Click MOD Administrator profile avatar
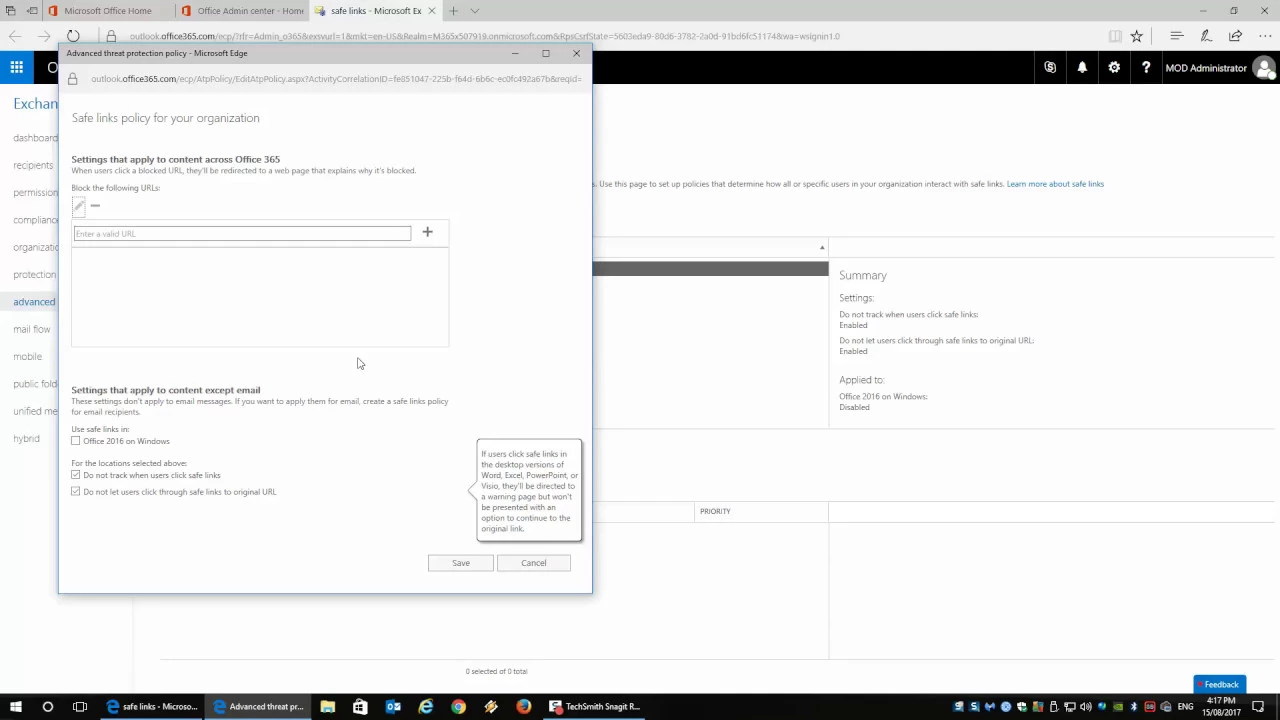This screenshot has width=1280, height=720. click(x=1264, y=68)
